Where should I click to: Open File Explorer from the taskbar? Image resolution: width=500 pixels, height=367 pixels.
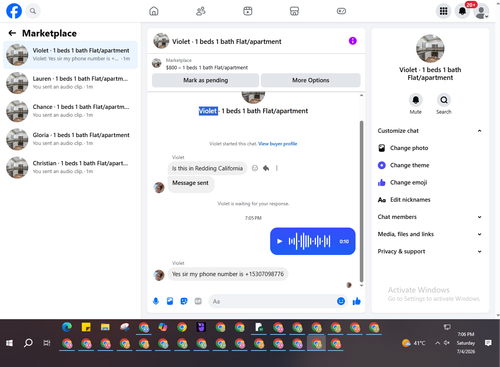pyautogui.click(x=105, y=327)
